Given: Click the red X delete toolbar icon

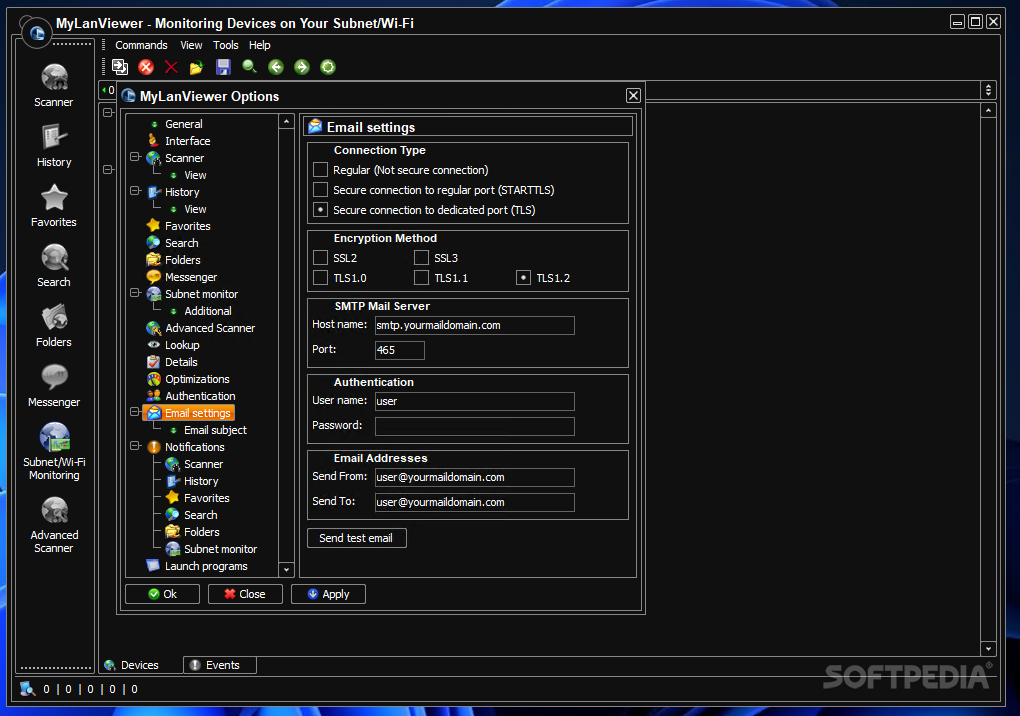Looking at the screenshot, I should tap(171, 67).
